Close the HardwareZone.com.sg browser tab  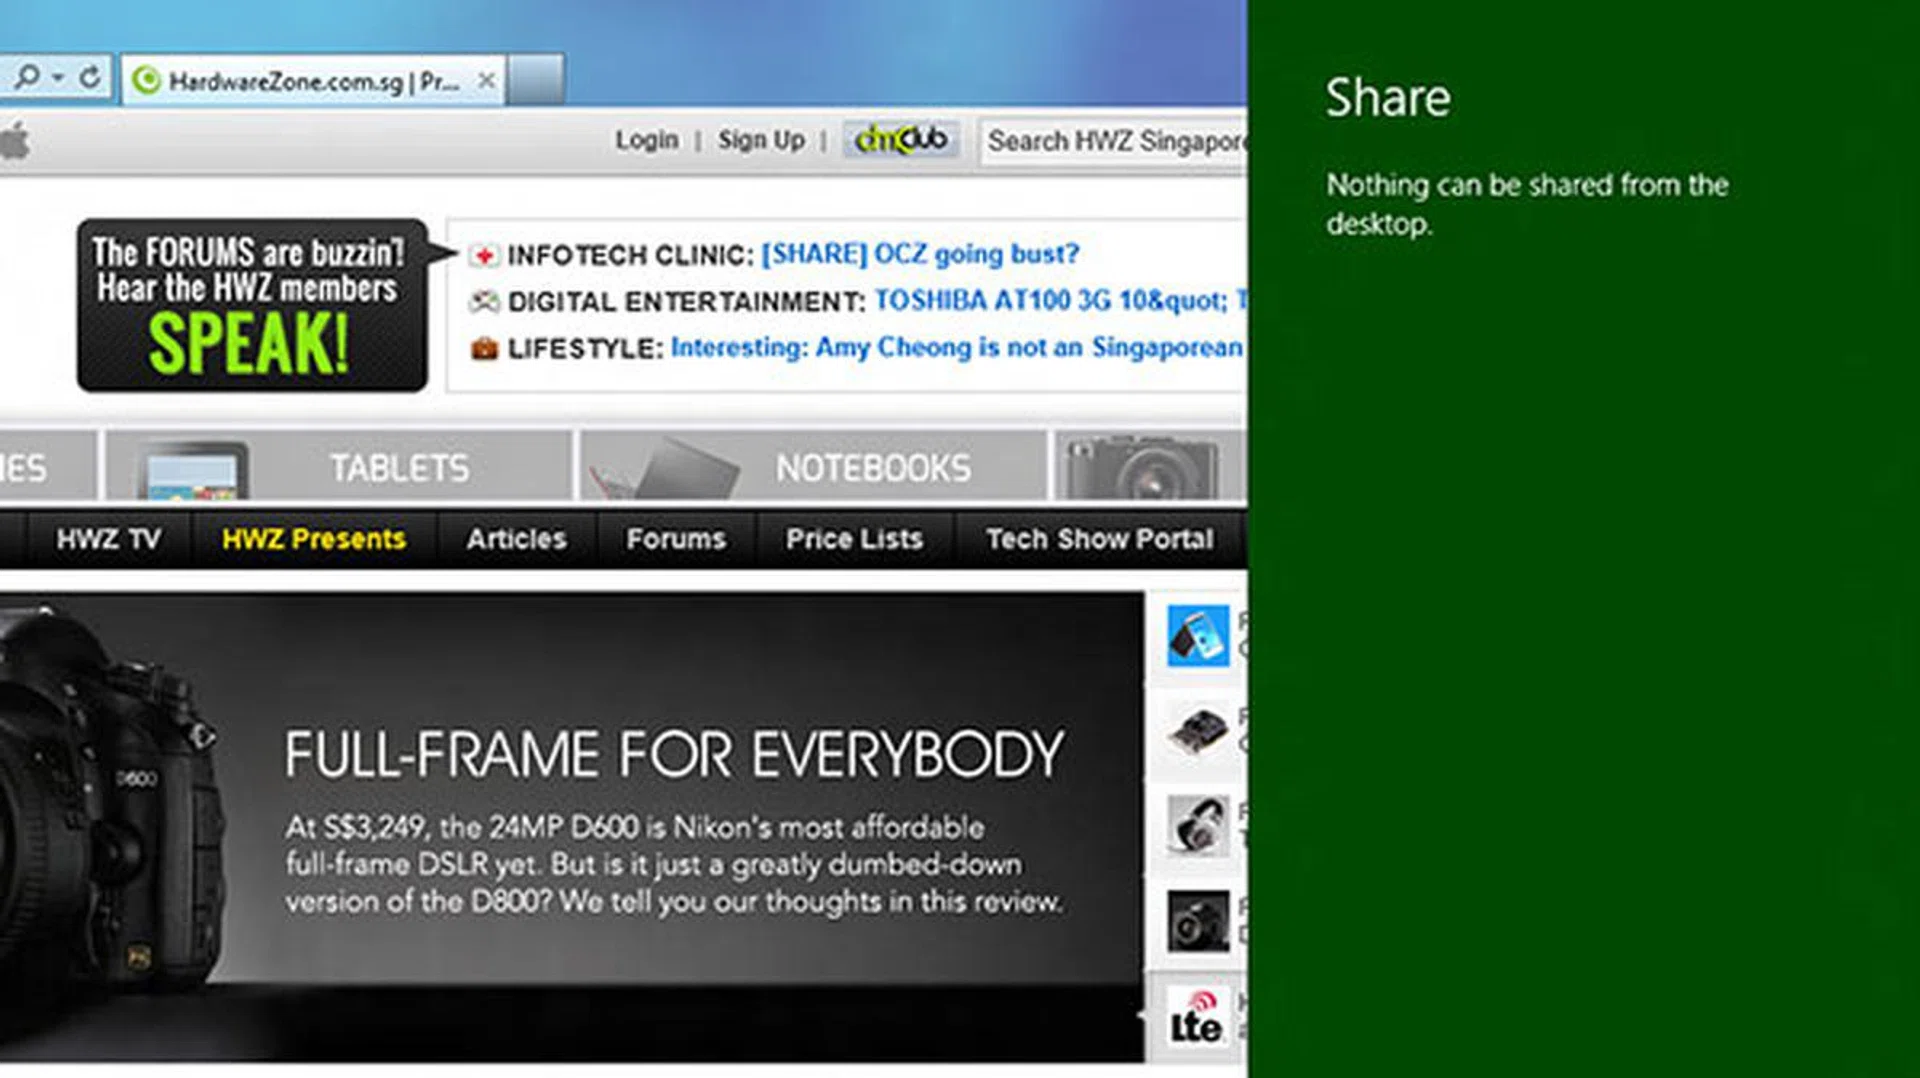point(486,80)
